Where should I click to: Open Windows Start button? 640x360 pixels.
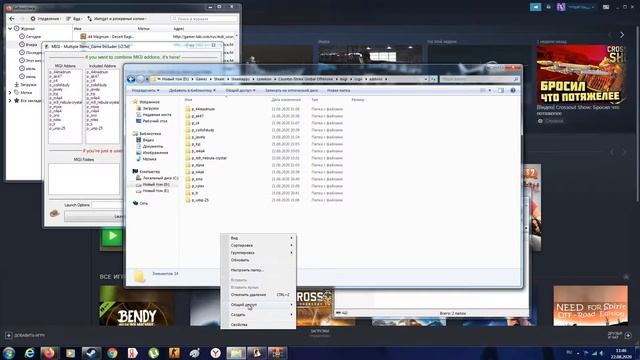tap(9, 353)
